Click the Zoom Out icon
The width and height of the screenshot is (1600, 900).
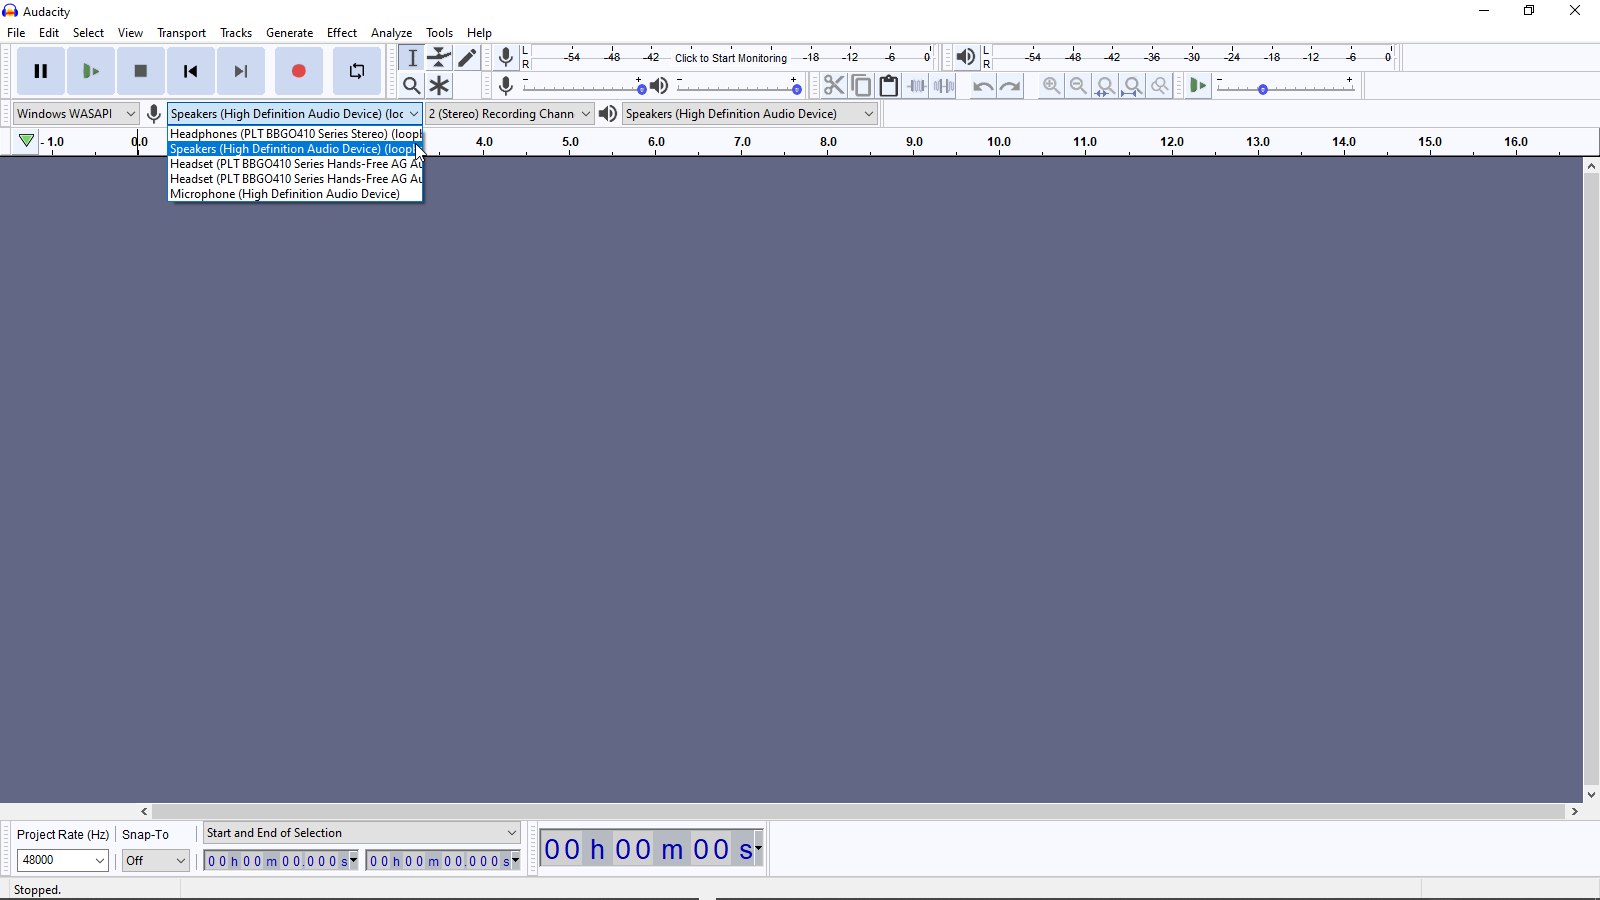(x=1078, y=86)
